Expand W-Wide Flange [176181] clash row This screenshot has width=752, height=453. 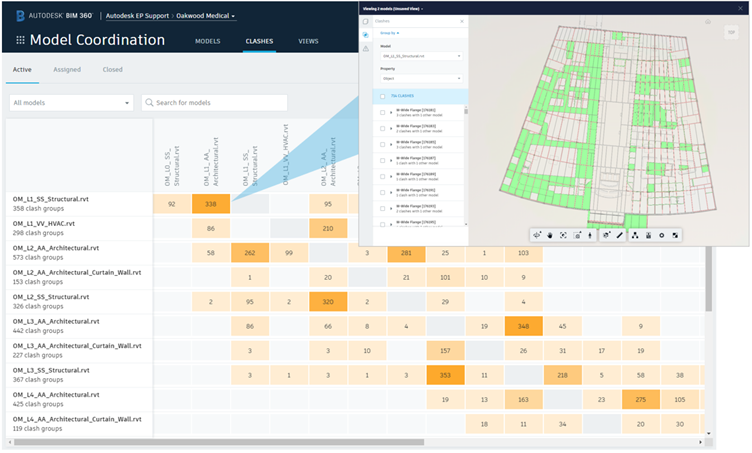pyautogui.click(x=391, y=113)
